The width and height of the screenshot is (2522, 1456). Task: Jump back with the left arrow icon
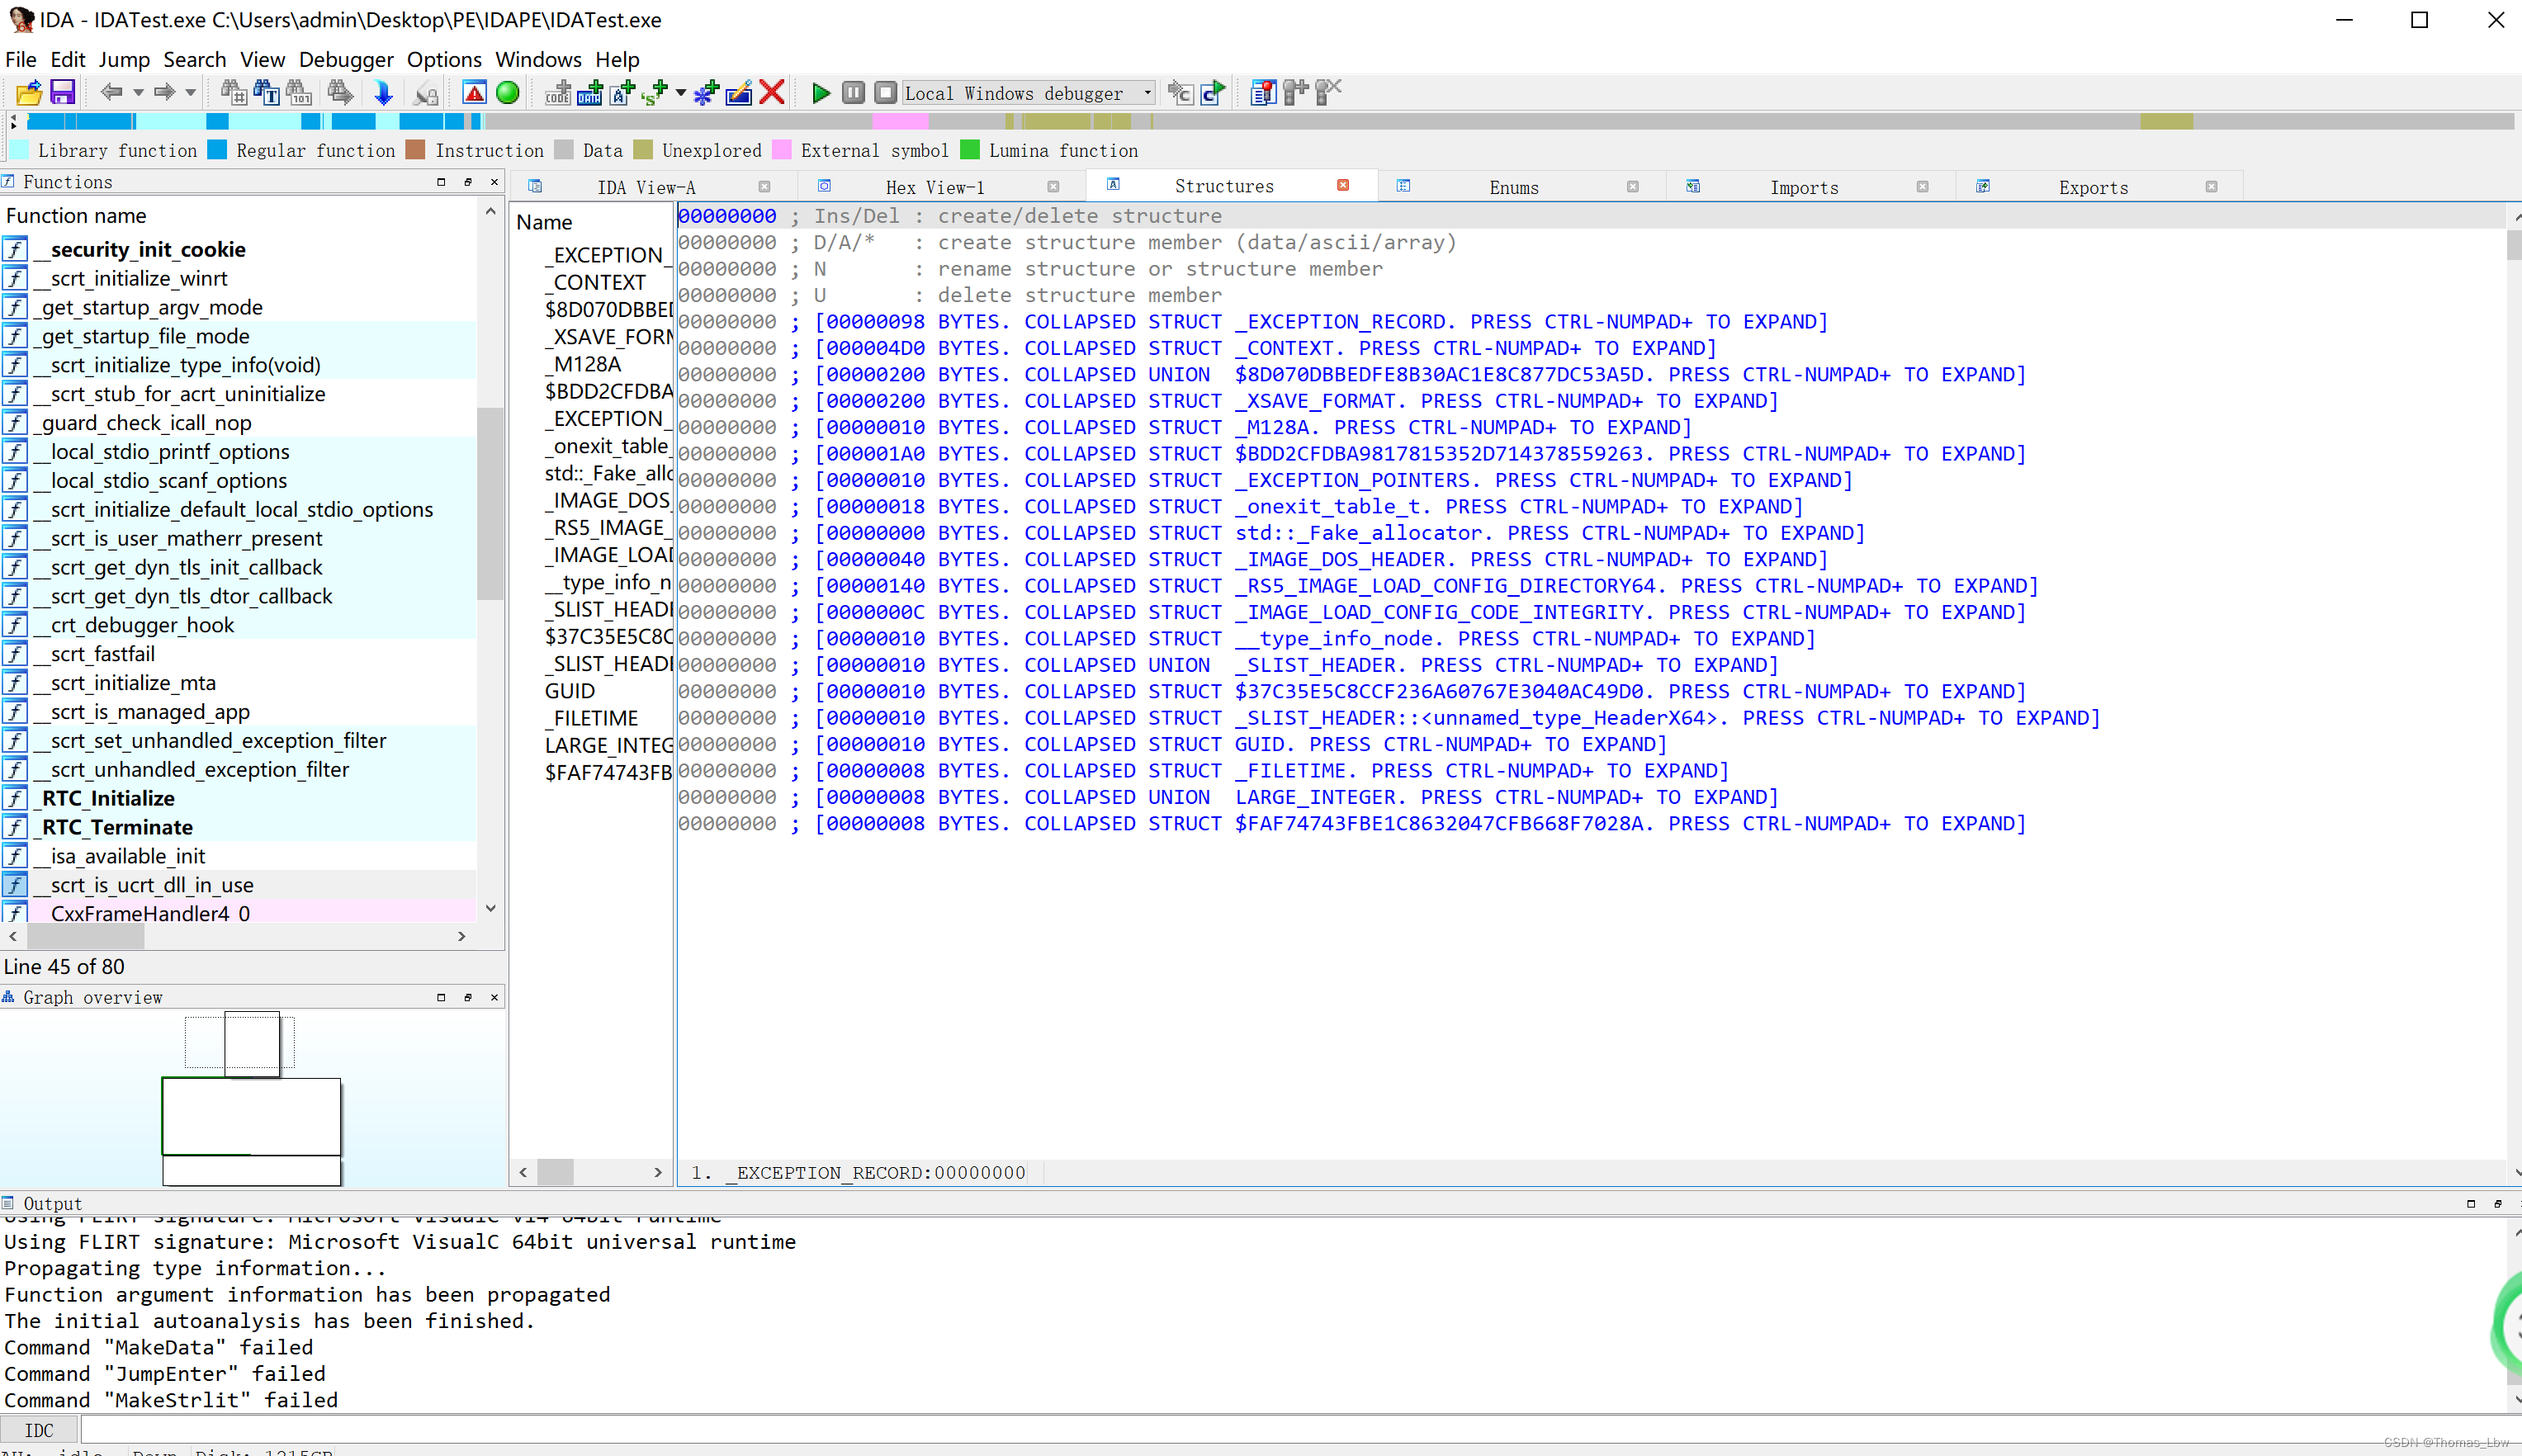111,93
